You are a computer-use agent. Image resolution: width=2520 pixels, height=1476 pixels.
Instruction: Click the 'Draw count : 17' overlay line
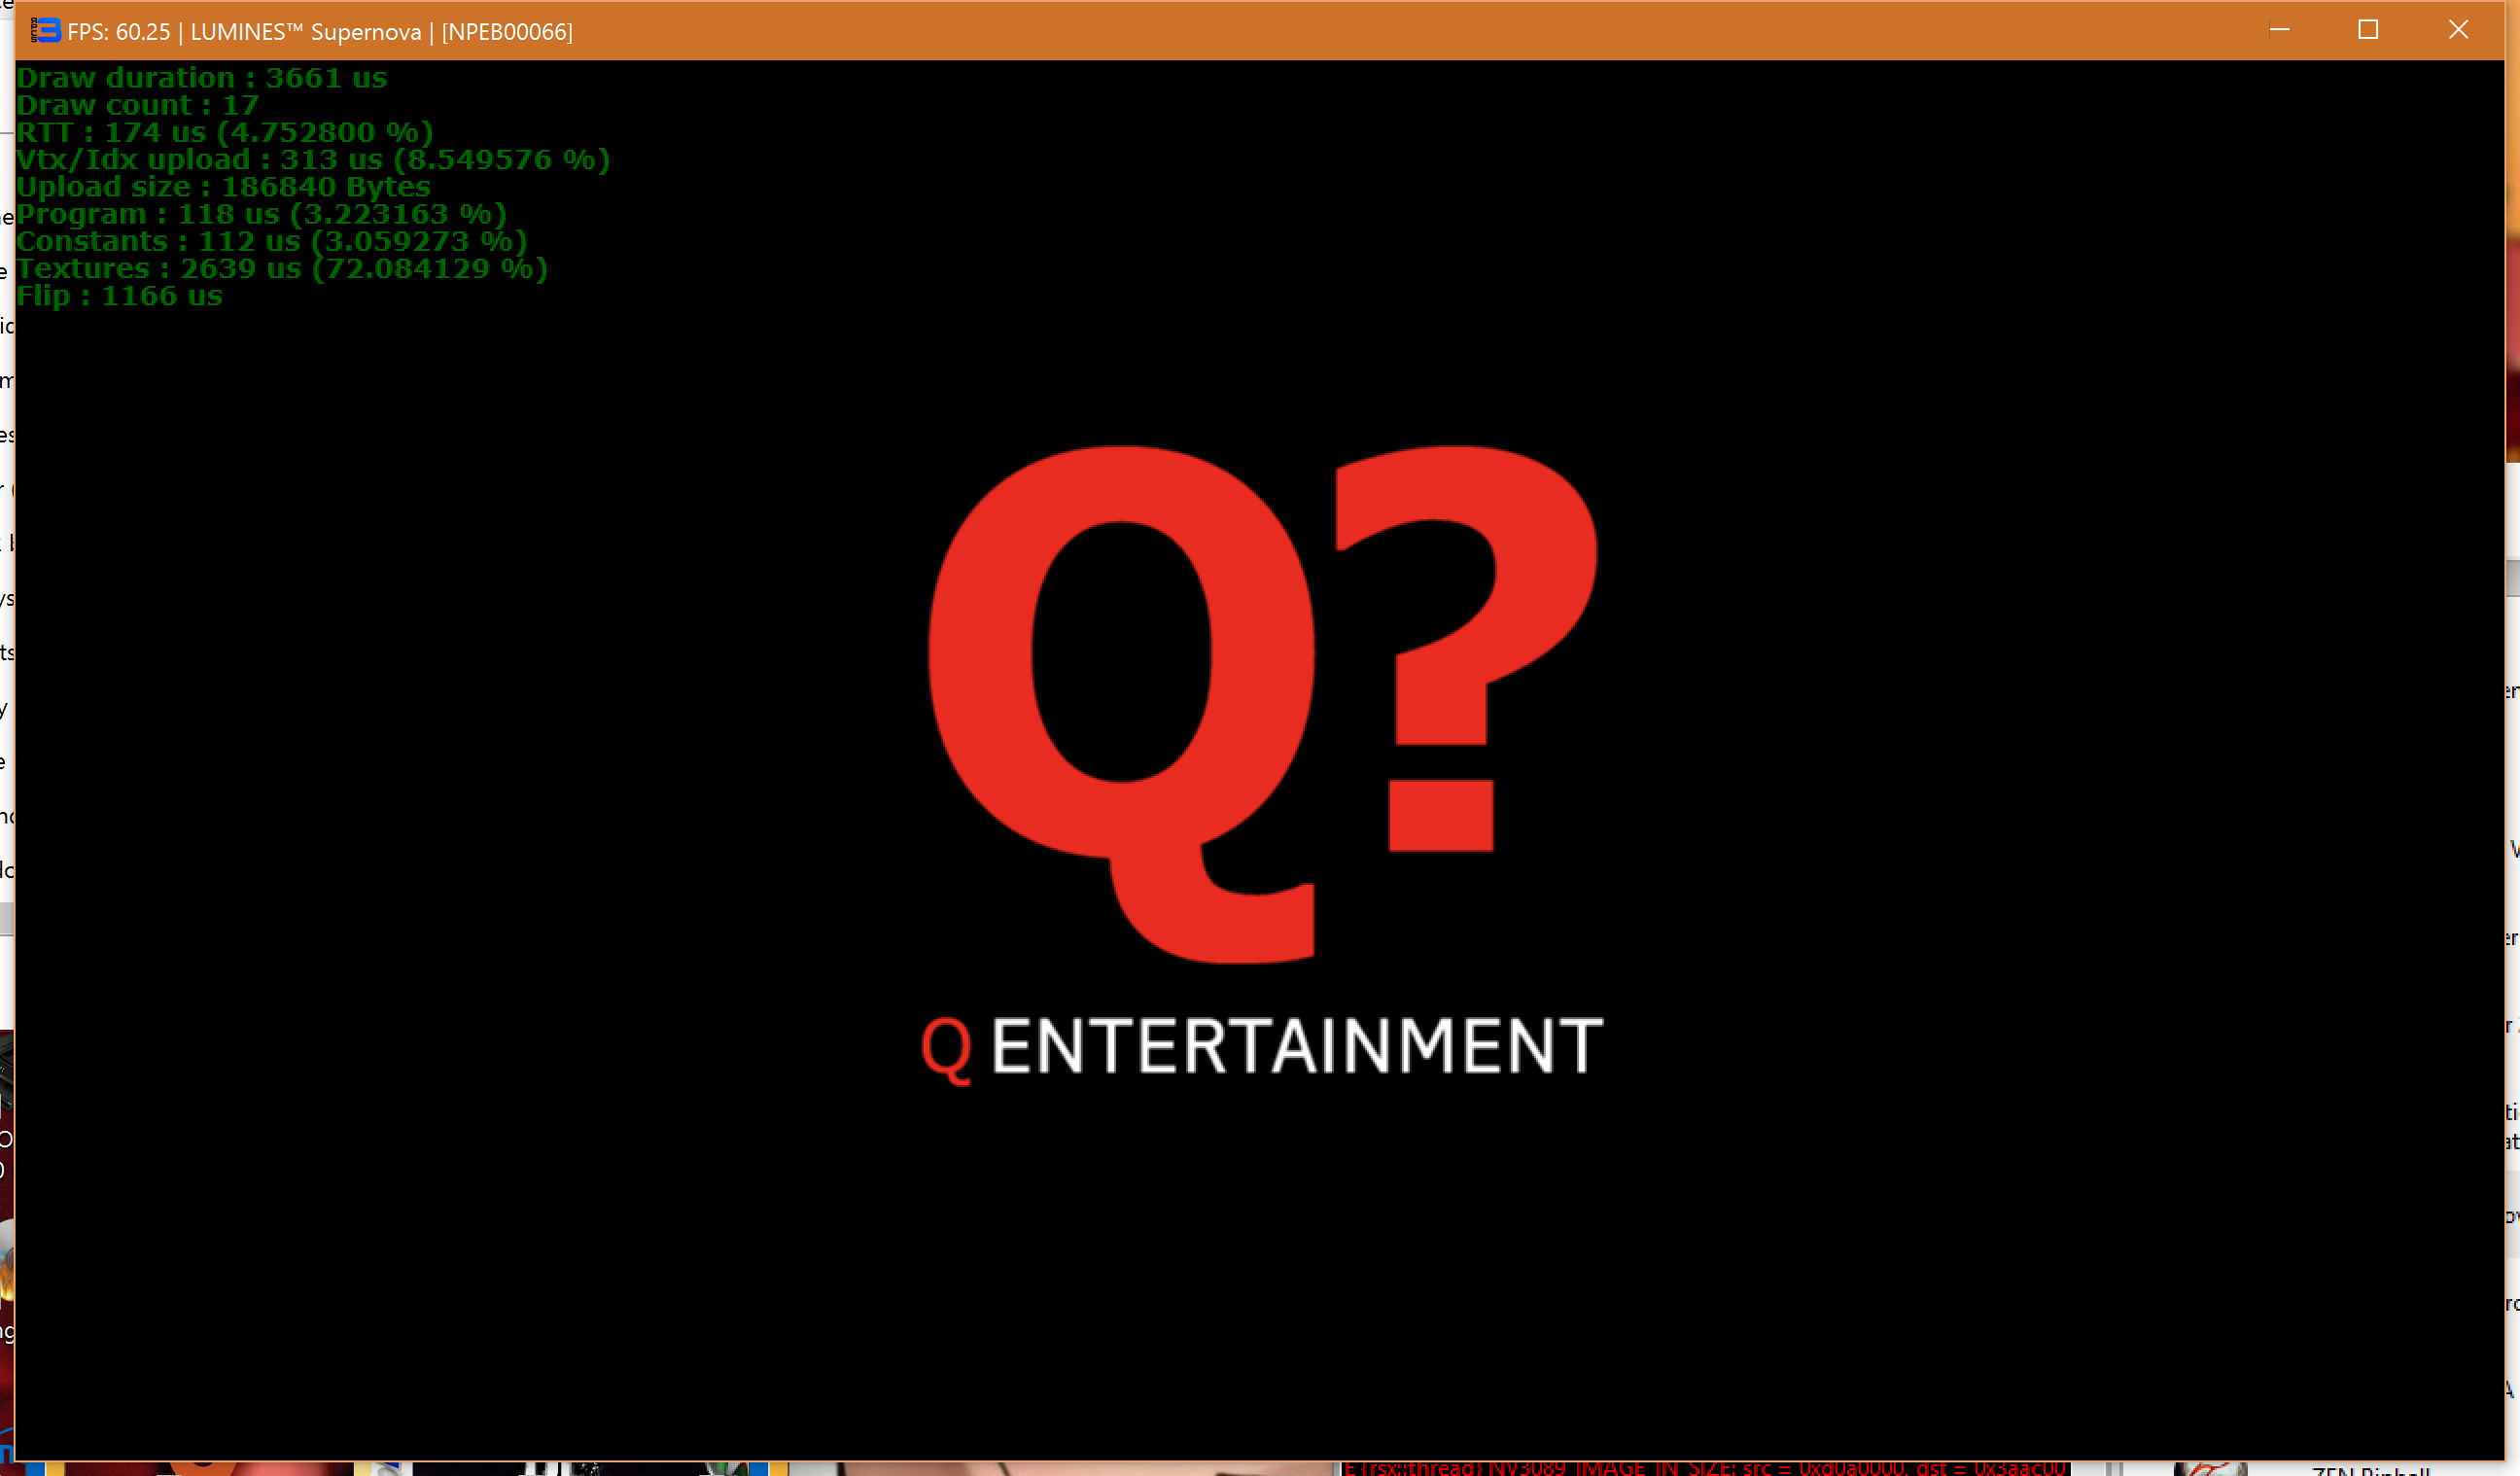138,105
